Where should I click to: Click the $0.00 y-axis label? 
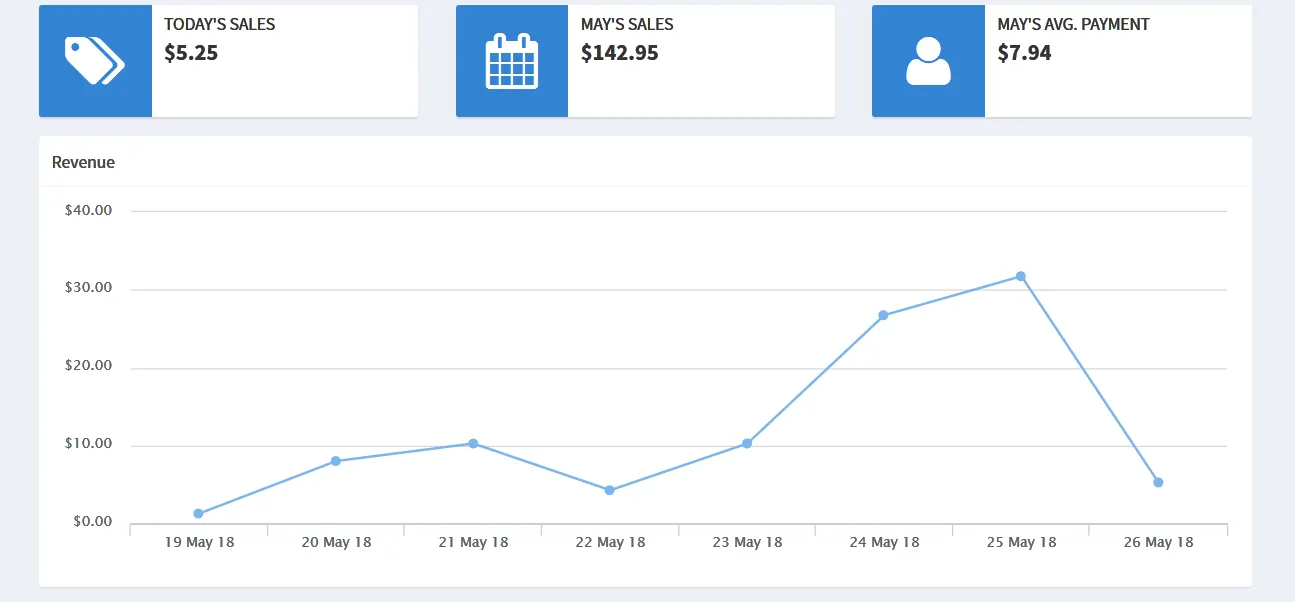pos(92,522)
